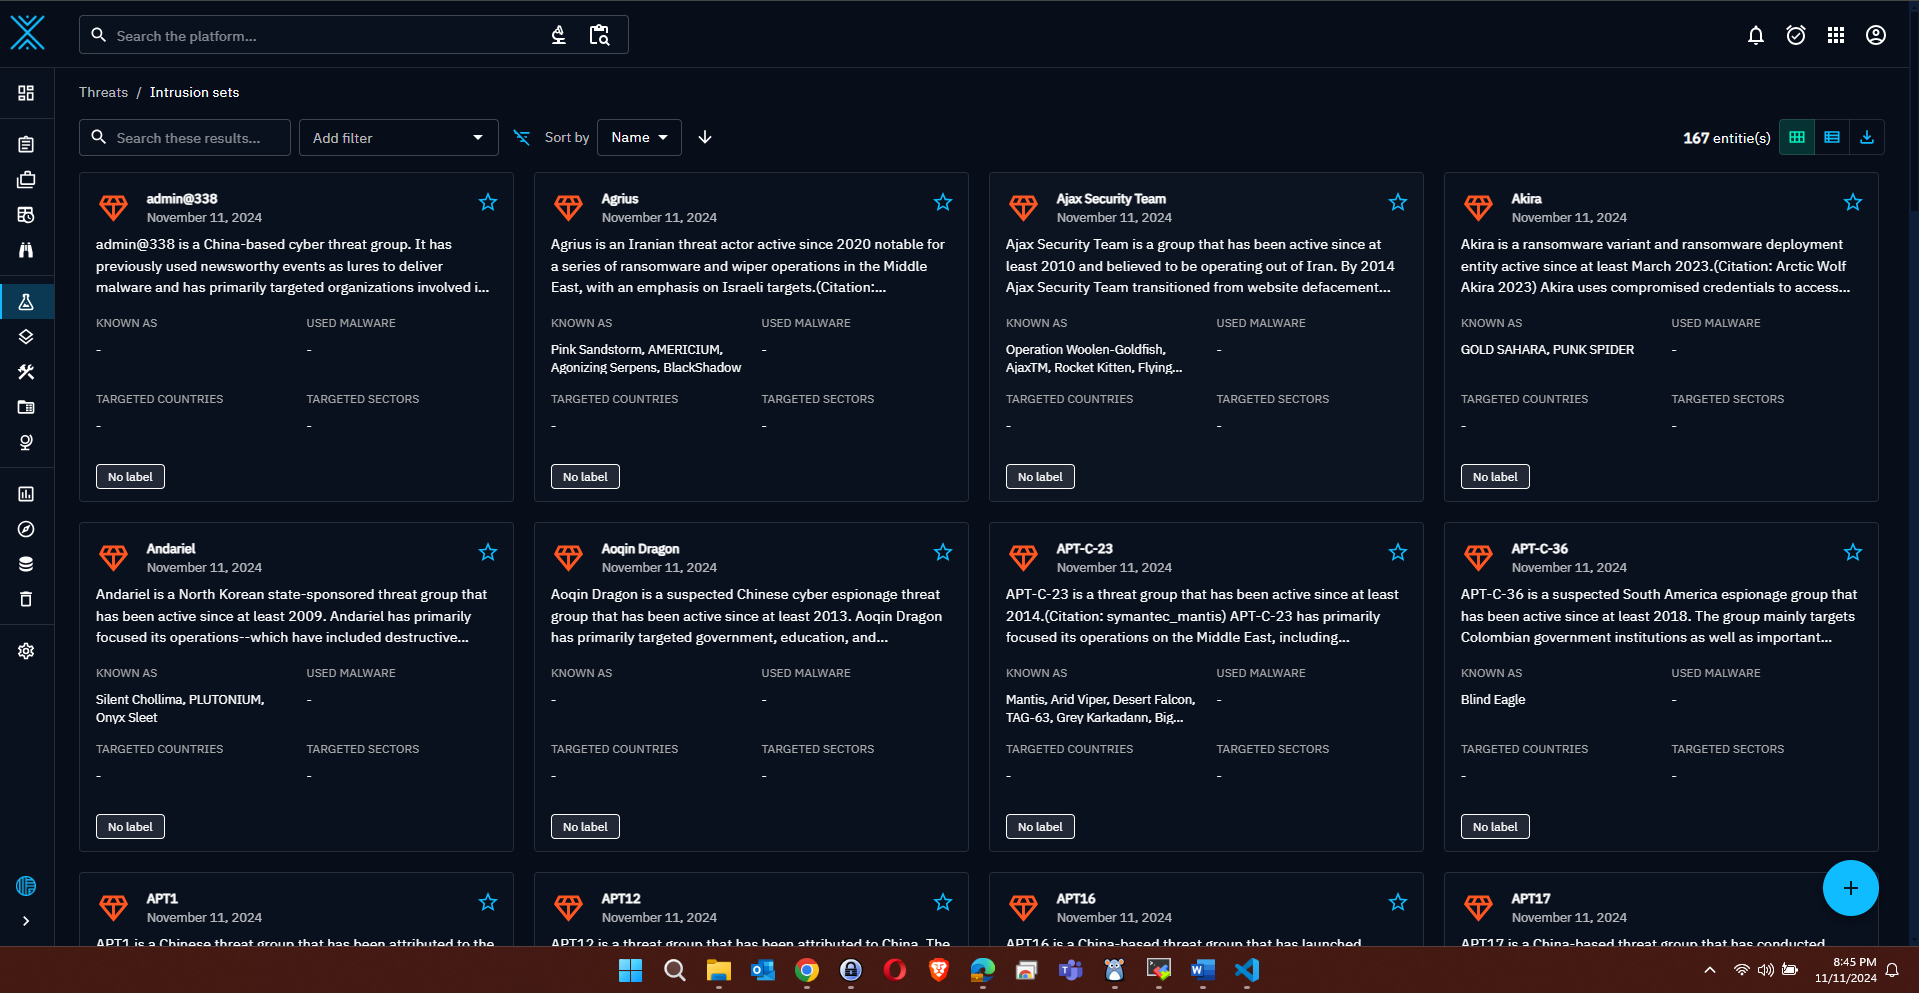Open Visual Studio Code from taskbar
The image size is (1919, 993).
coord(1247,970)
